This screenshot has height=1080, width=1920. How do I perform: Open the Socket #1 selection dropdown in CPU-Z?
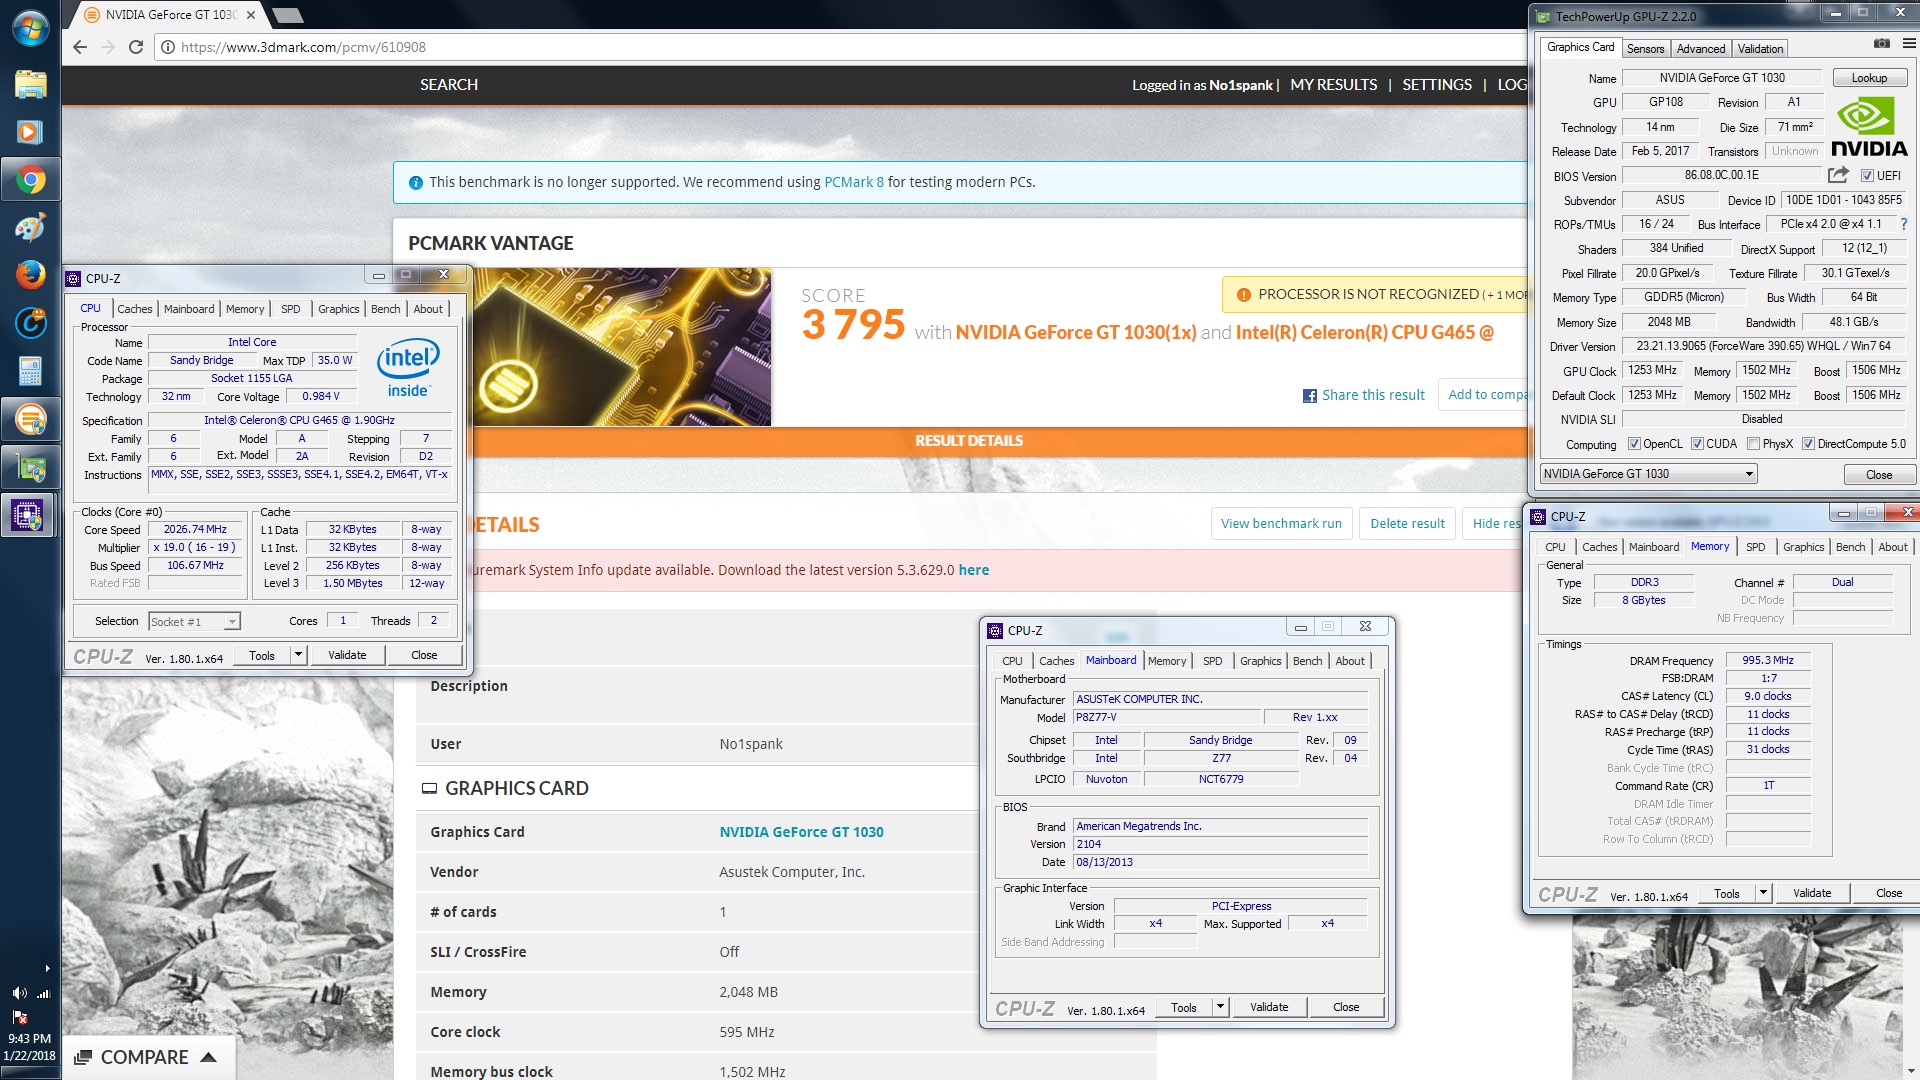pyautogui.click(x=194, y=621)
